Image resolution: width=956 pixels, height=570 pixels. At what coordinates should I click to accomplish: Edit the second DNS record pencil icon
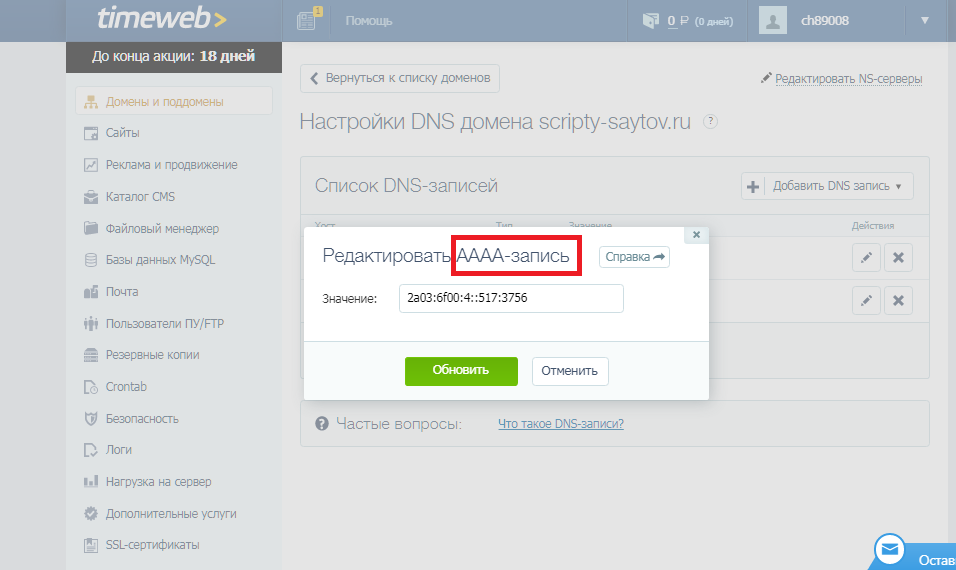(x=866, y=301)
